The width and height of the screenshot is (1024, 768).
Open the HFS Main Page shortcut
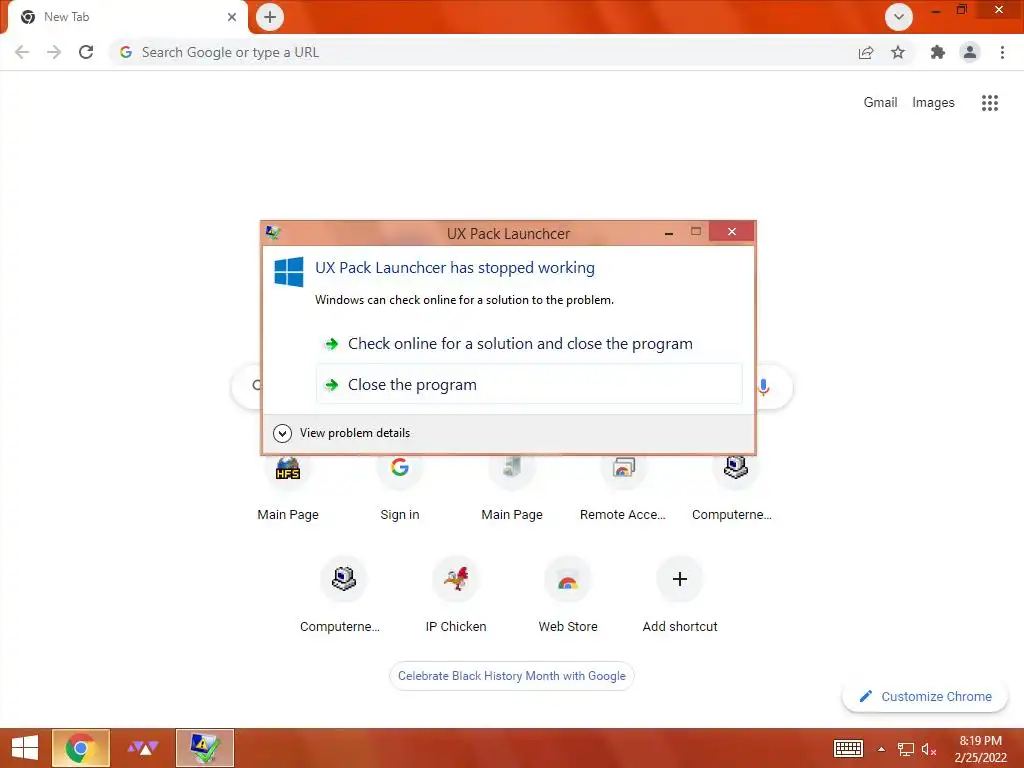click(x=288, y=487)
